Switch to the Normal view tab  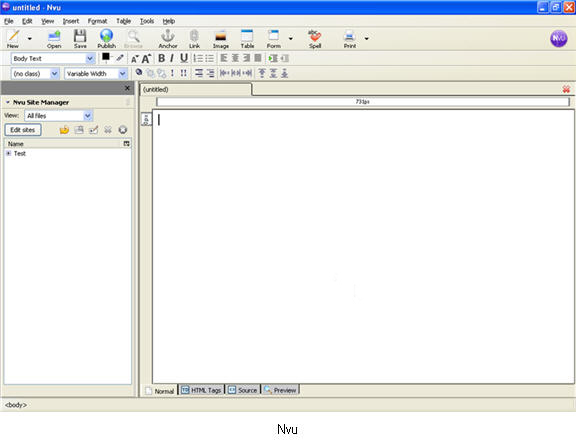tap(160, 391)
